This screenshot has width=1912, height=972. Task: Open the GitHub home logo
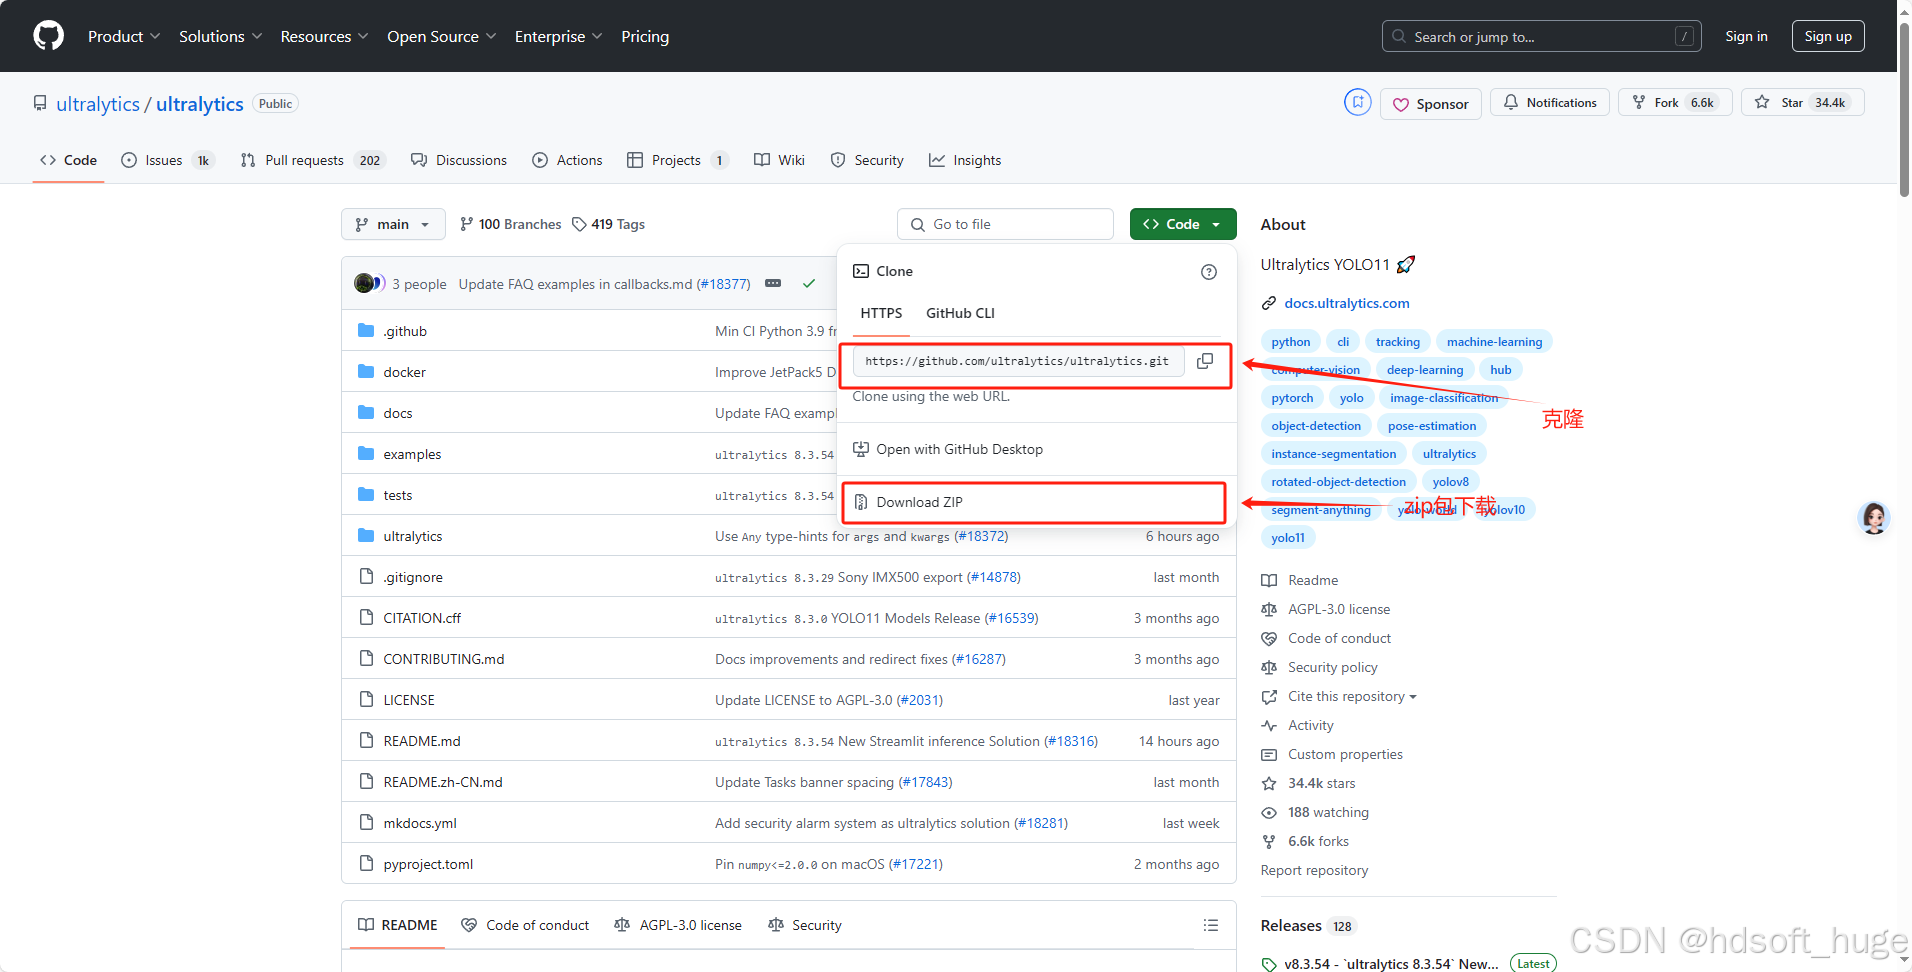[48, 36]
